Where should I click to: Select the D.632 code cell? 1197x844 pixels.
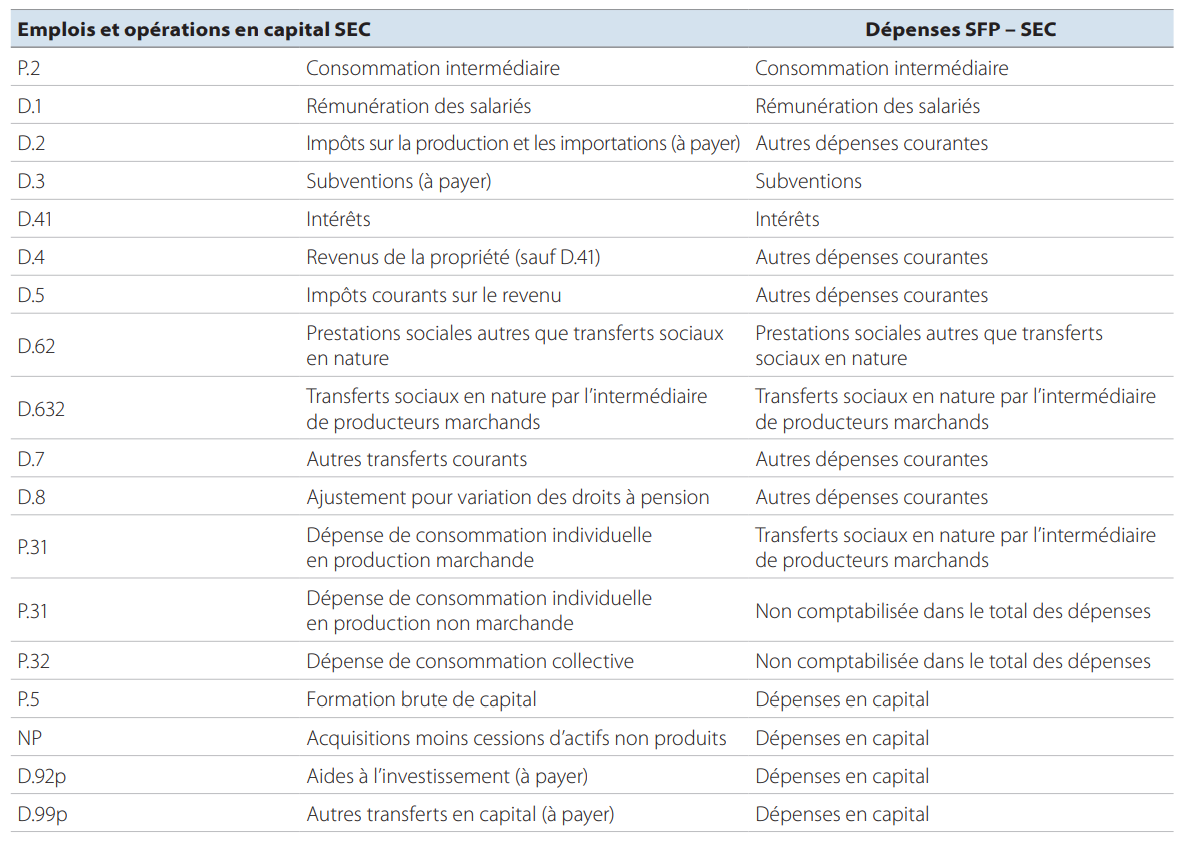click(41, 409)
